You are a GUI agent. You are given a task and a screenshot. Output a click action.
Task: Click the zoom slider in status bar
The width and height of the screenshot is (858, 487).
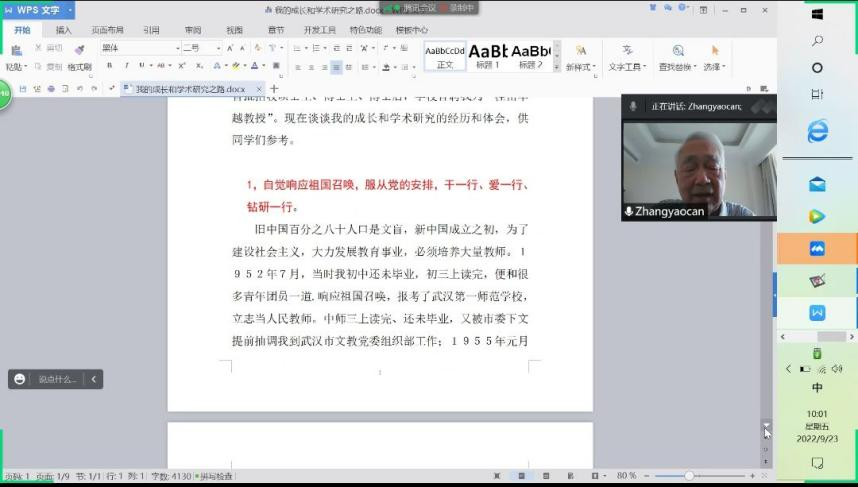point(688,476)
